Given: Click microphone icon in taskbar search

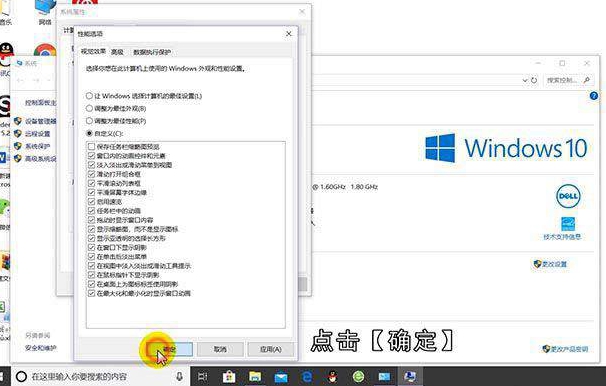Looking at the screenshot, I should point(179,376).
